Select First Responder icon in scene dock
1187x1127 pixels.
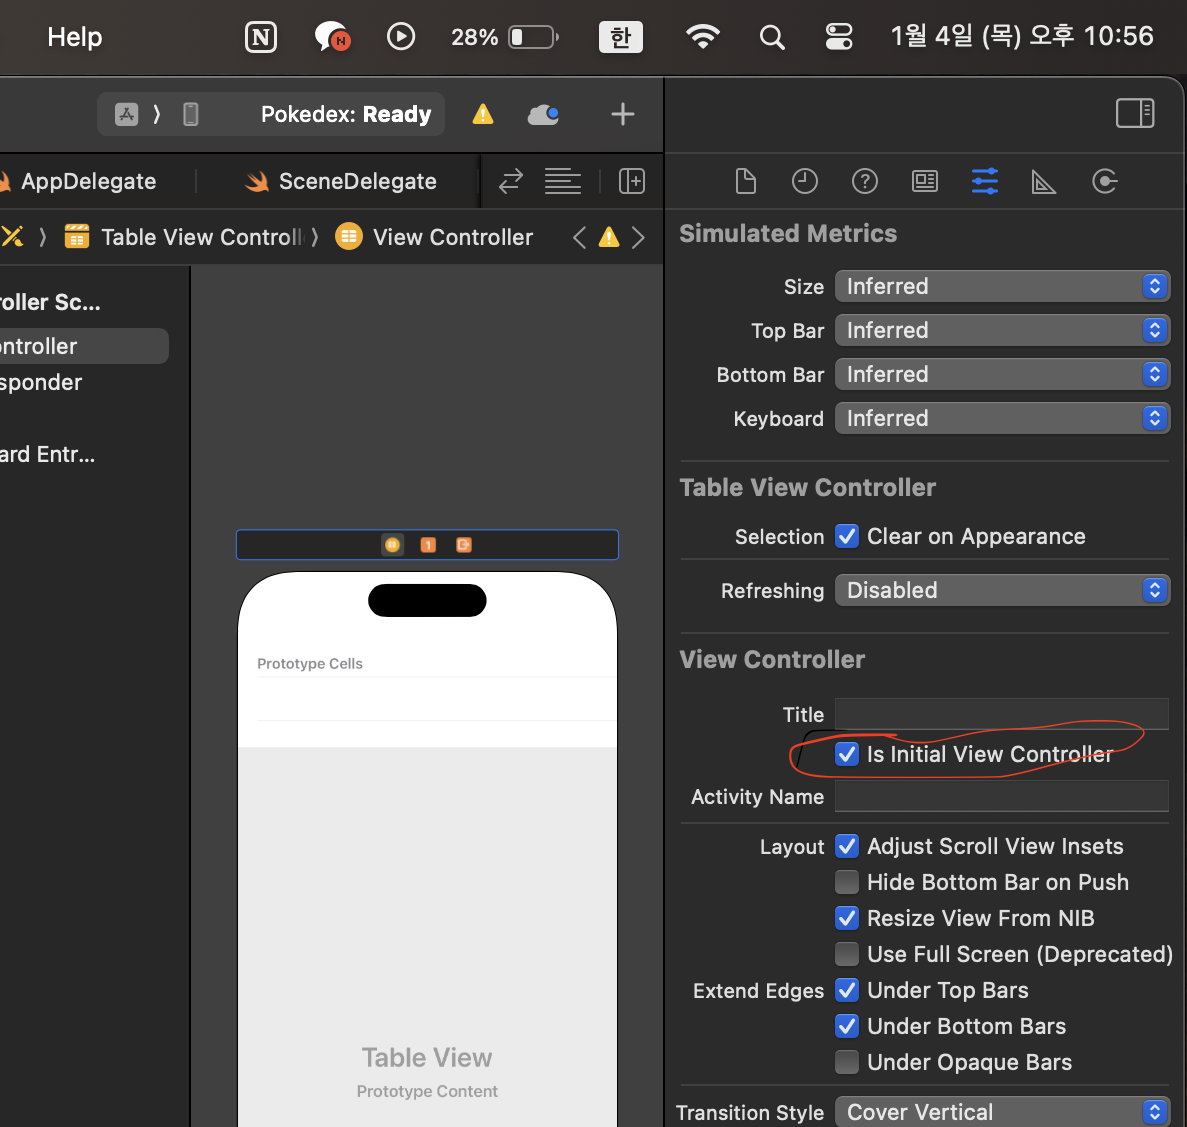pos(428,545)
